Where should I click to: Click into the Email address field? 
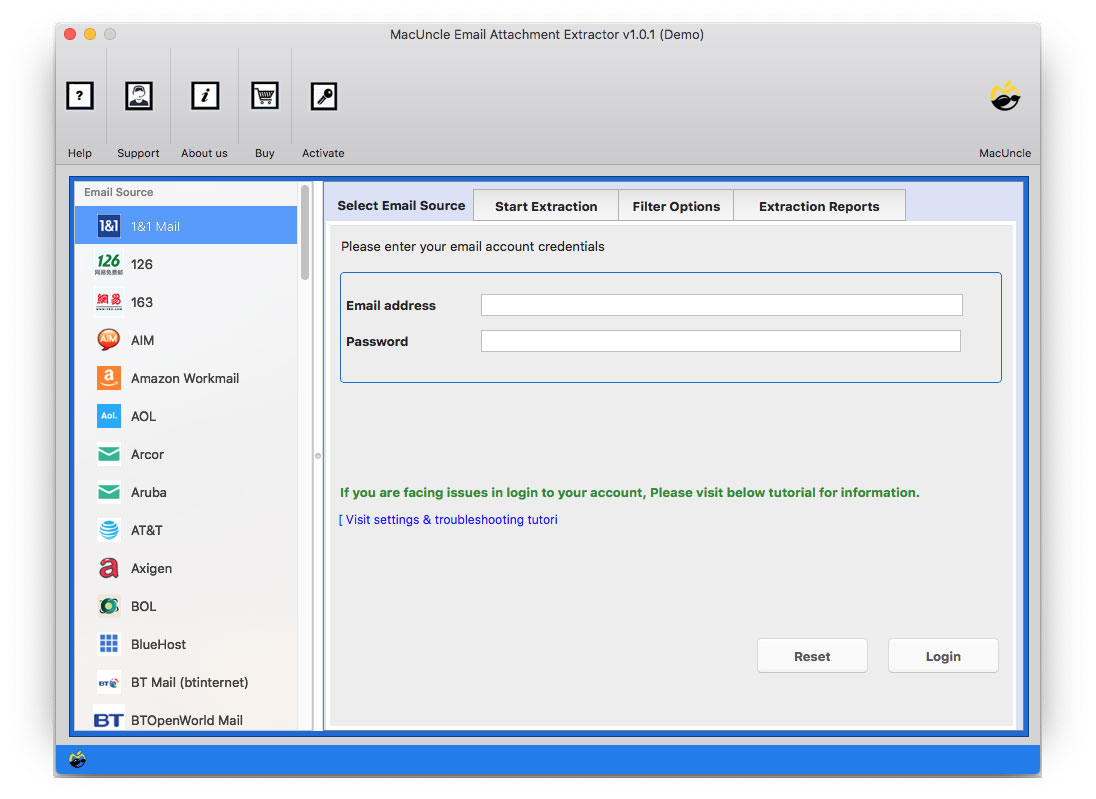point(721,305)
